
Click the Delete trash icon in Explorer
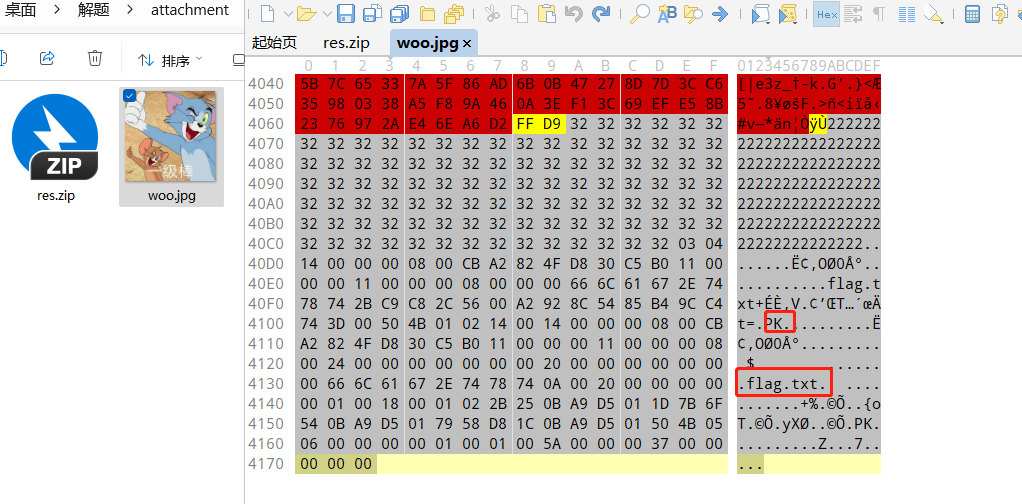pos(95,59)
